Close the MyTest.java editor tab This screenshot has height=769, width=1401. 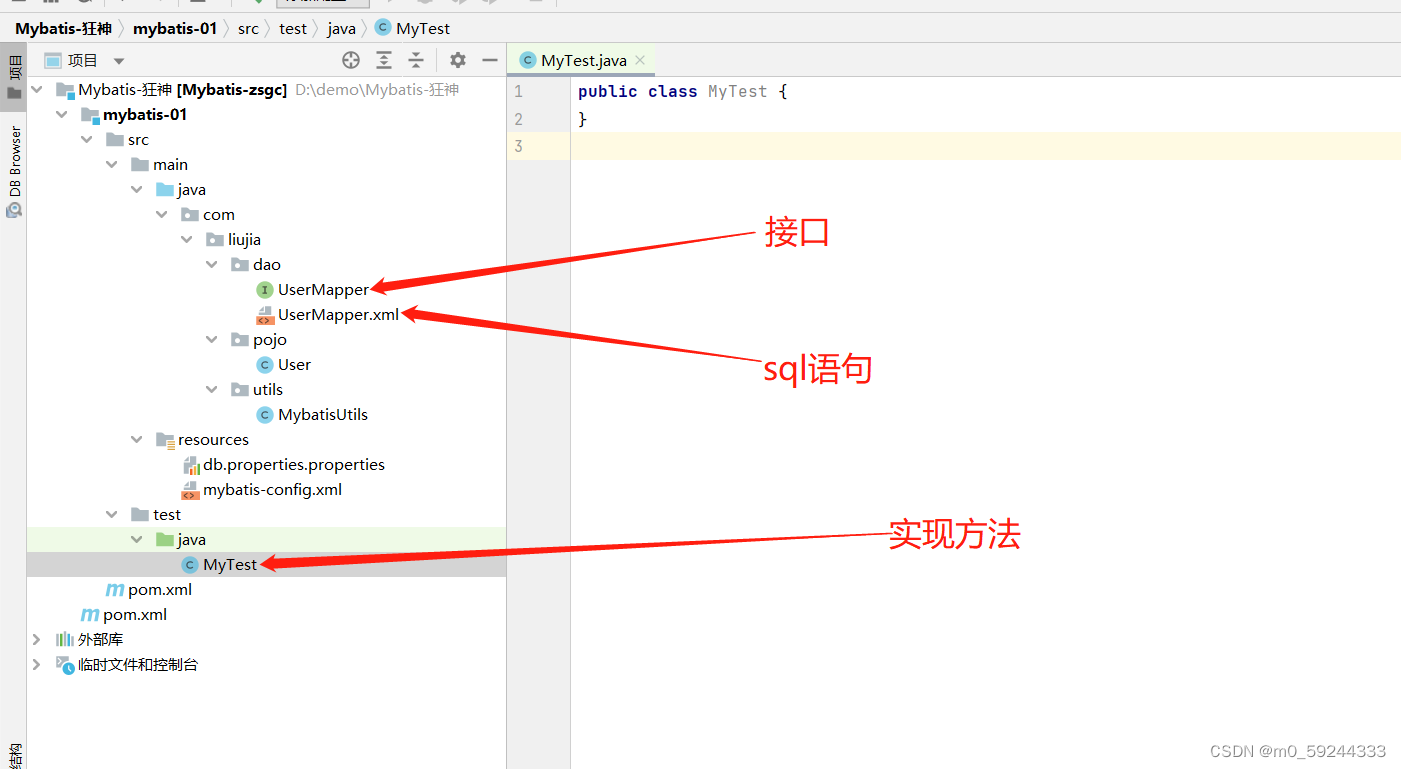(640, 61)
